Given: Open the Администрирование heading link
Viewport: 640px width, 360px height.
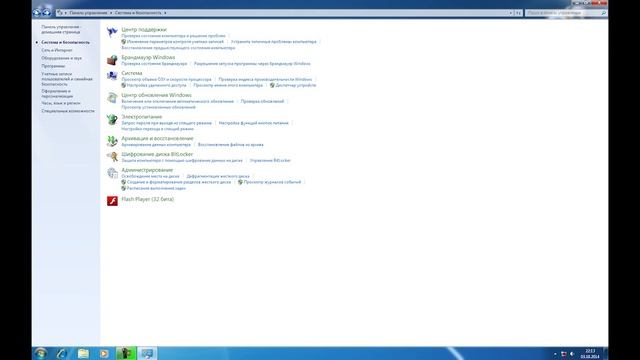Looking at the screenshot, I should 147,170.
